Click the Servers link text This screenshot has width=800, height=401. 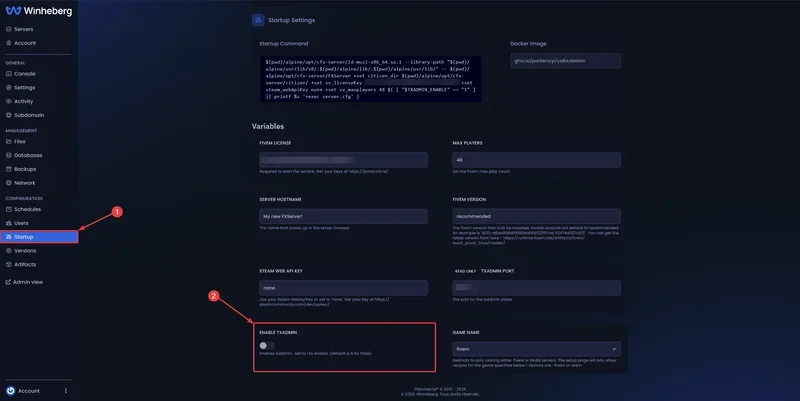(x=23, y=29)
